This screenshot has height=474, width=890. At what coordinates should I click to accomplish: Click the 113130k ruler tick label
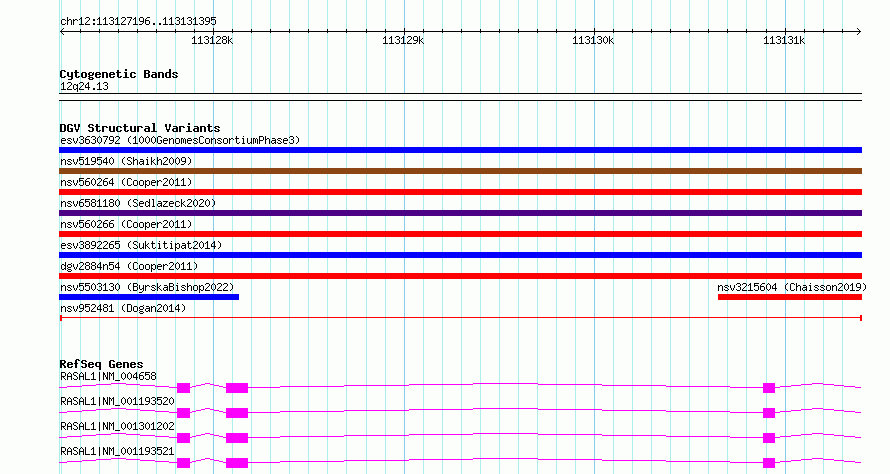(593, 40)
